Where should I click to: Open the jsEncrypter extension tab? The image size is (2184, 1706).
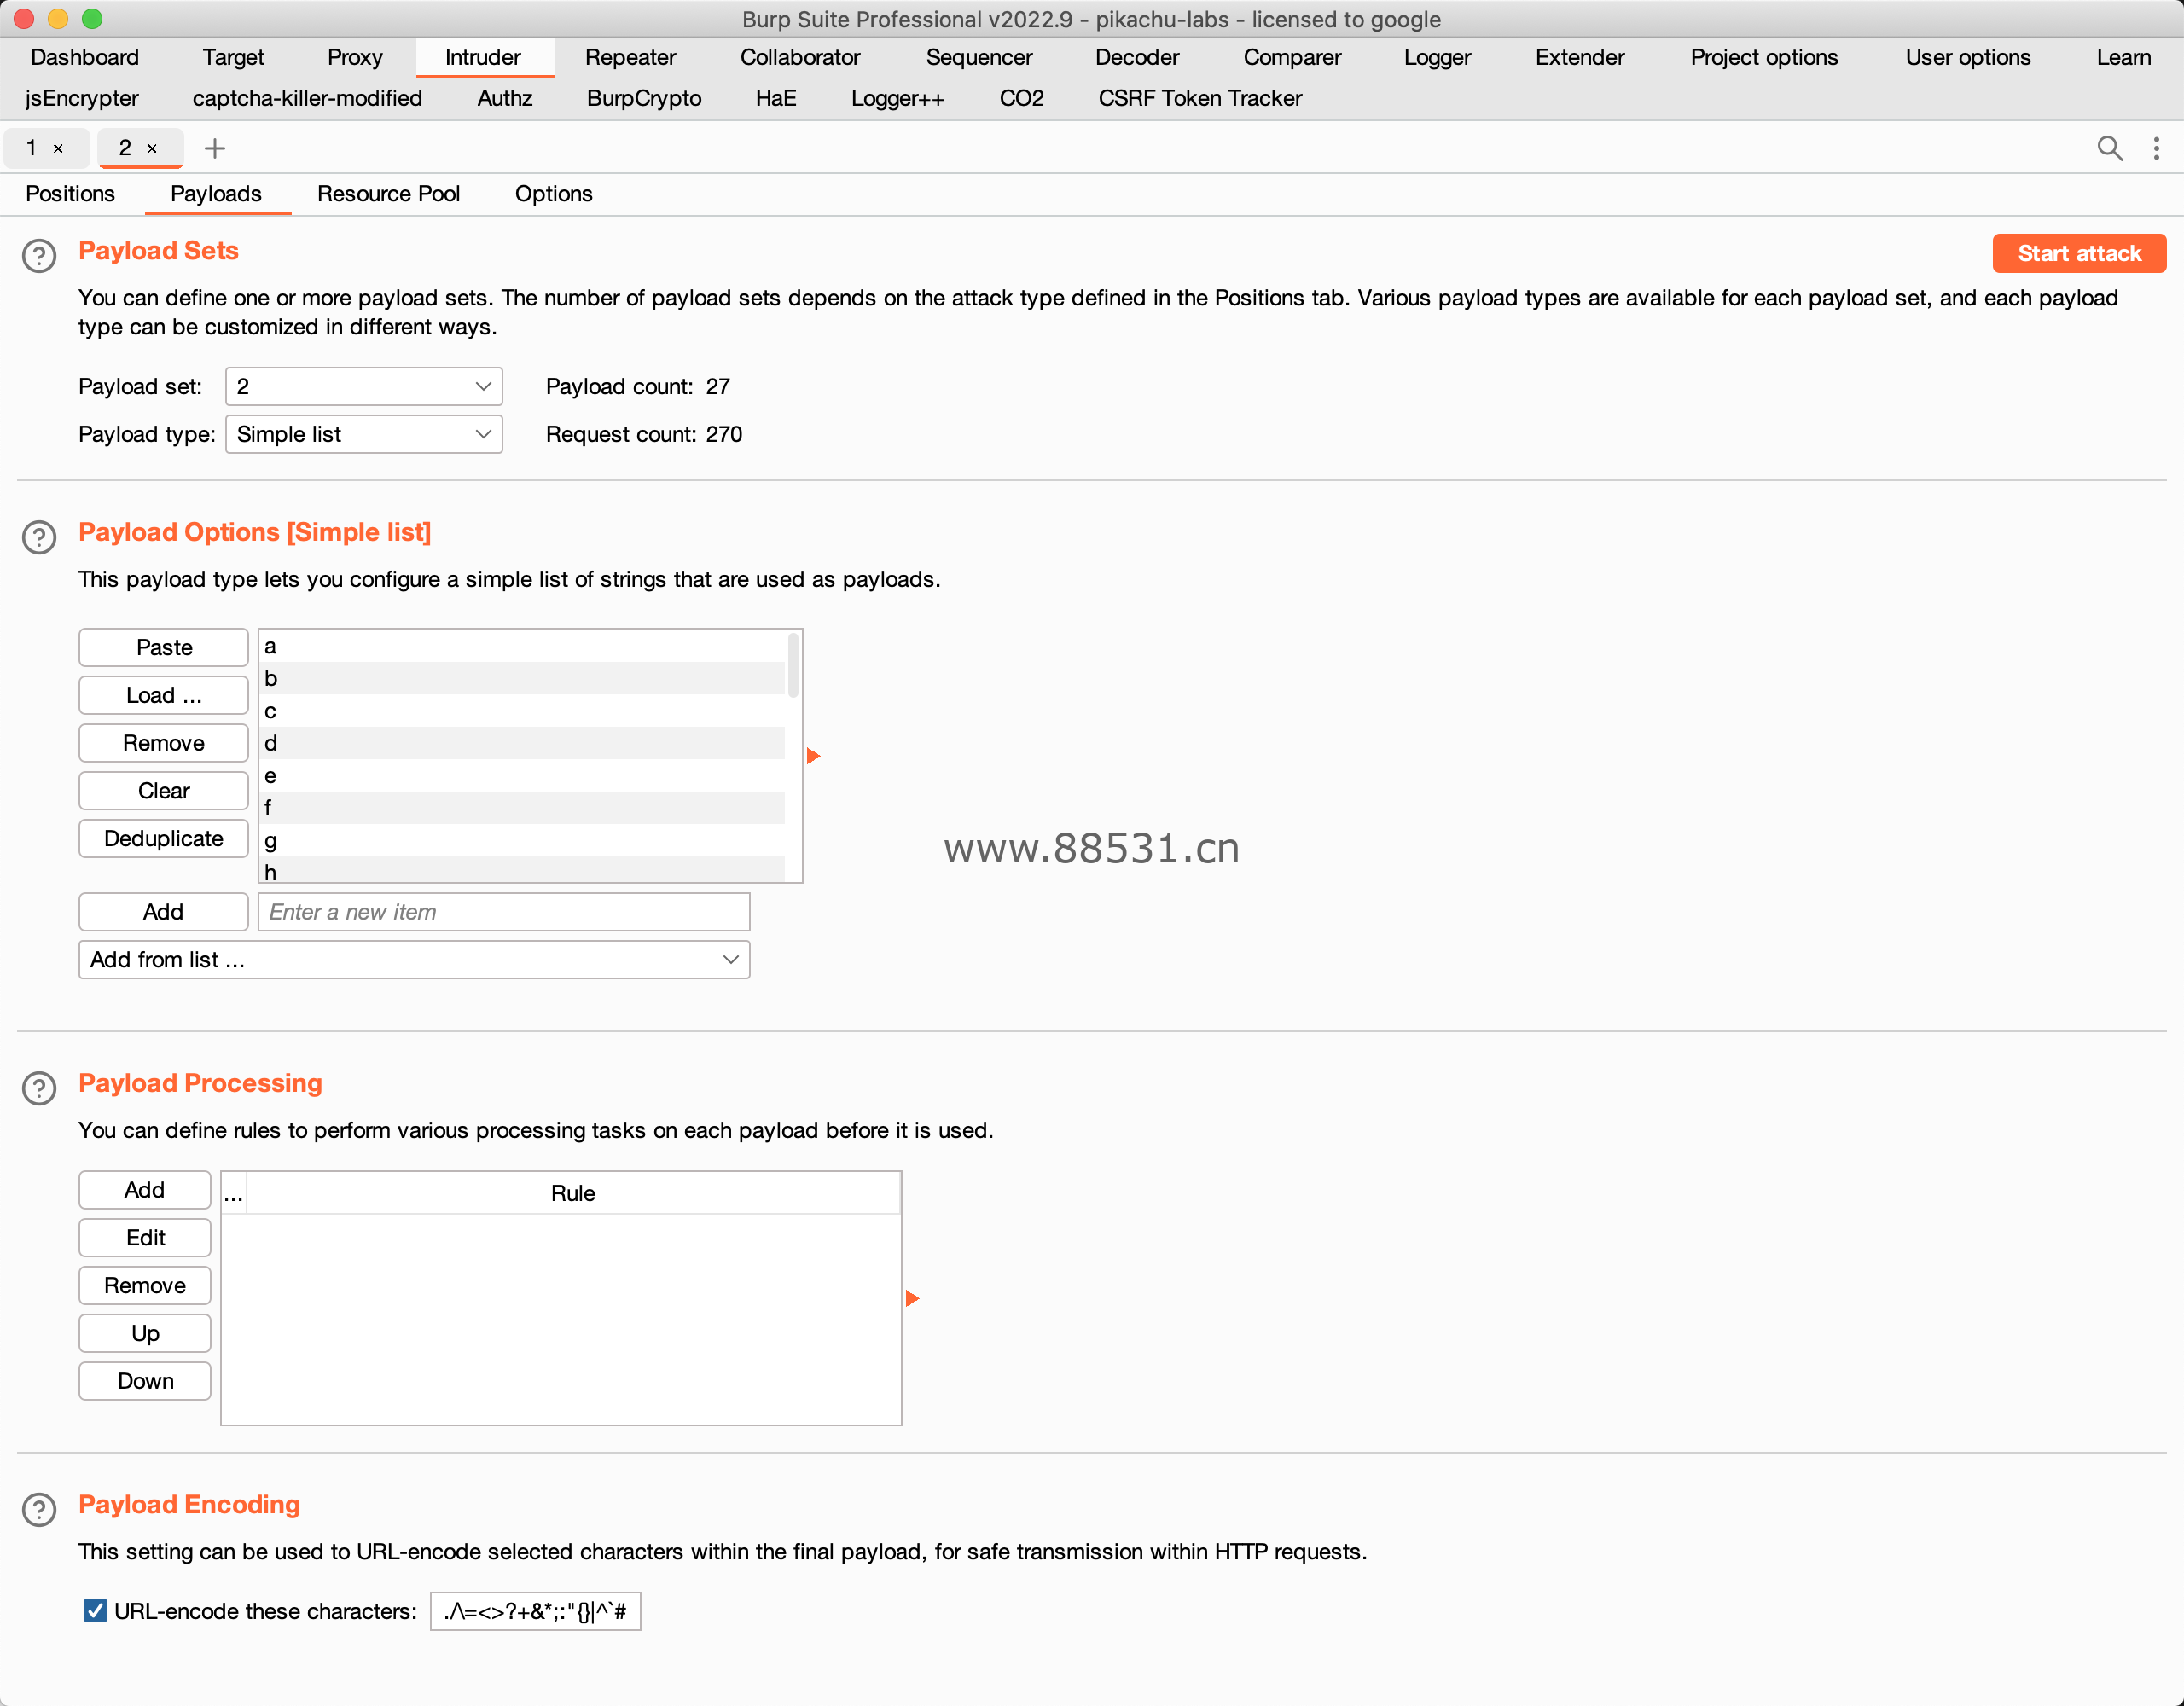pos(82,98)
